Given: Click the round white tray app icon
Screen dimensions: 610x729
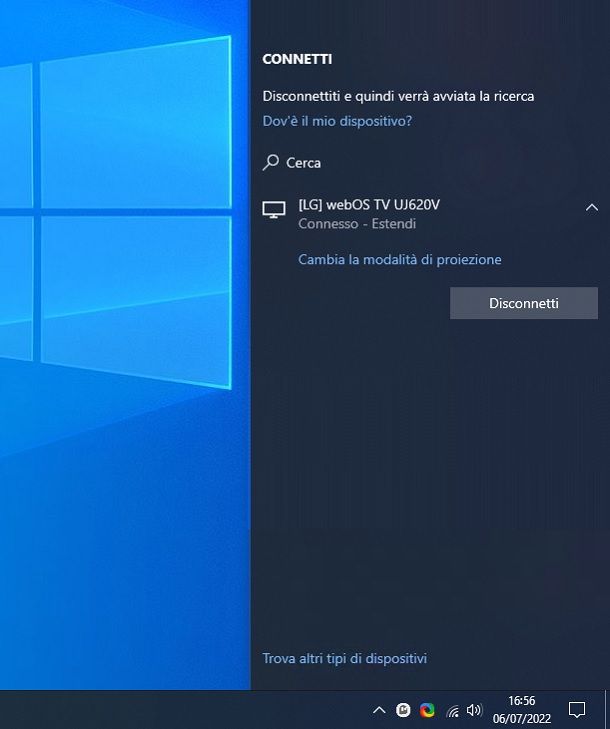Looking at the screenshot, I should (403, 710).
